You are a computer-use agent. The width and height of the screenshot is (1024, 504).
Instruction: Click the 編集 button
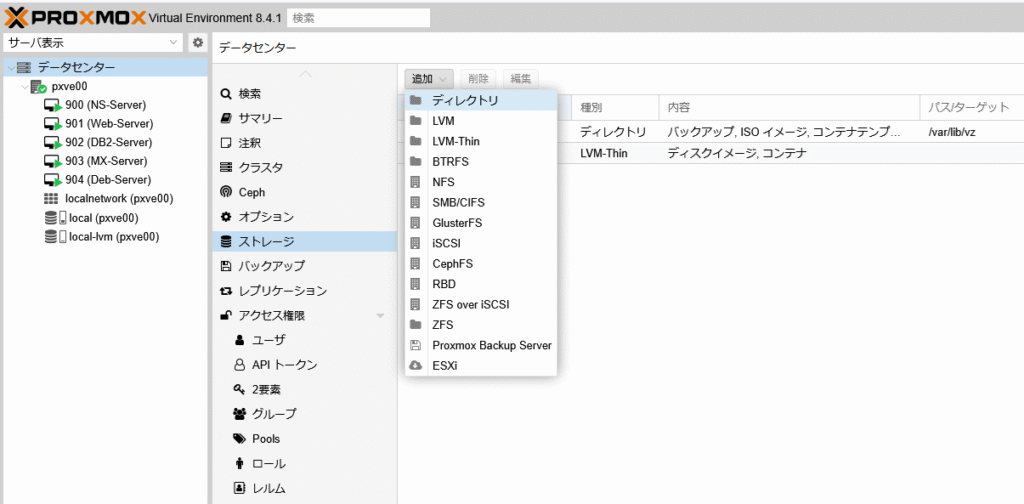520,79
